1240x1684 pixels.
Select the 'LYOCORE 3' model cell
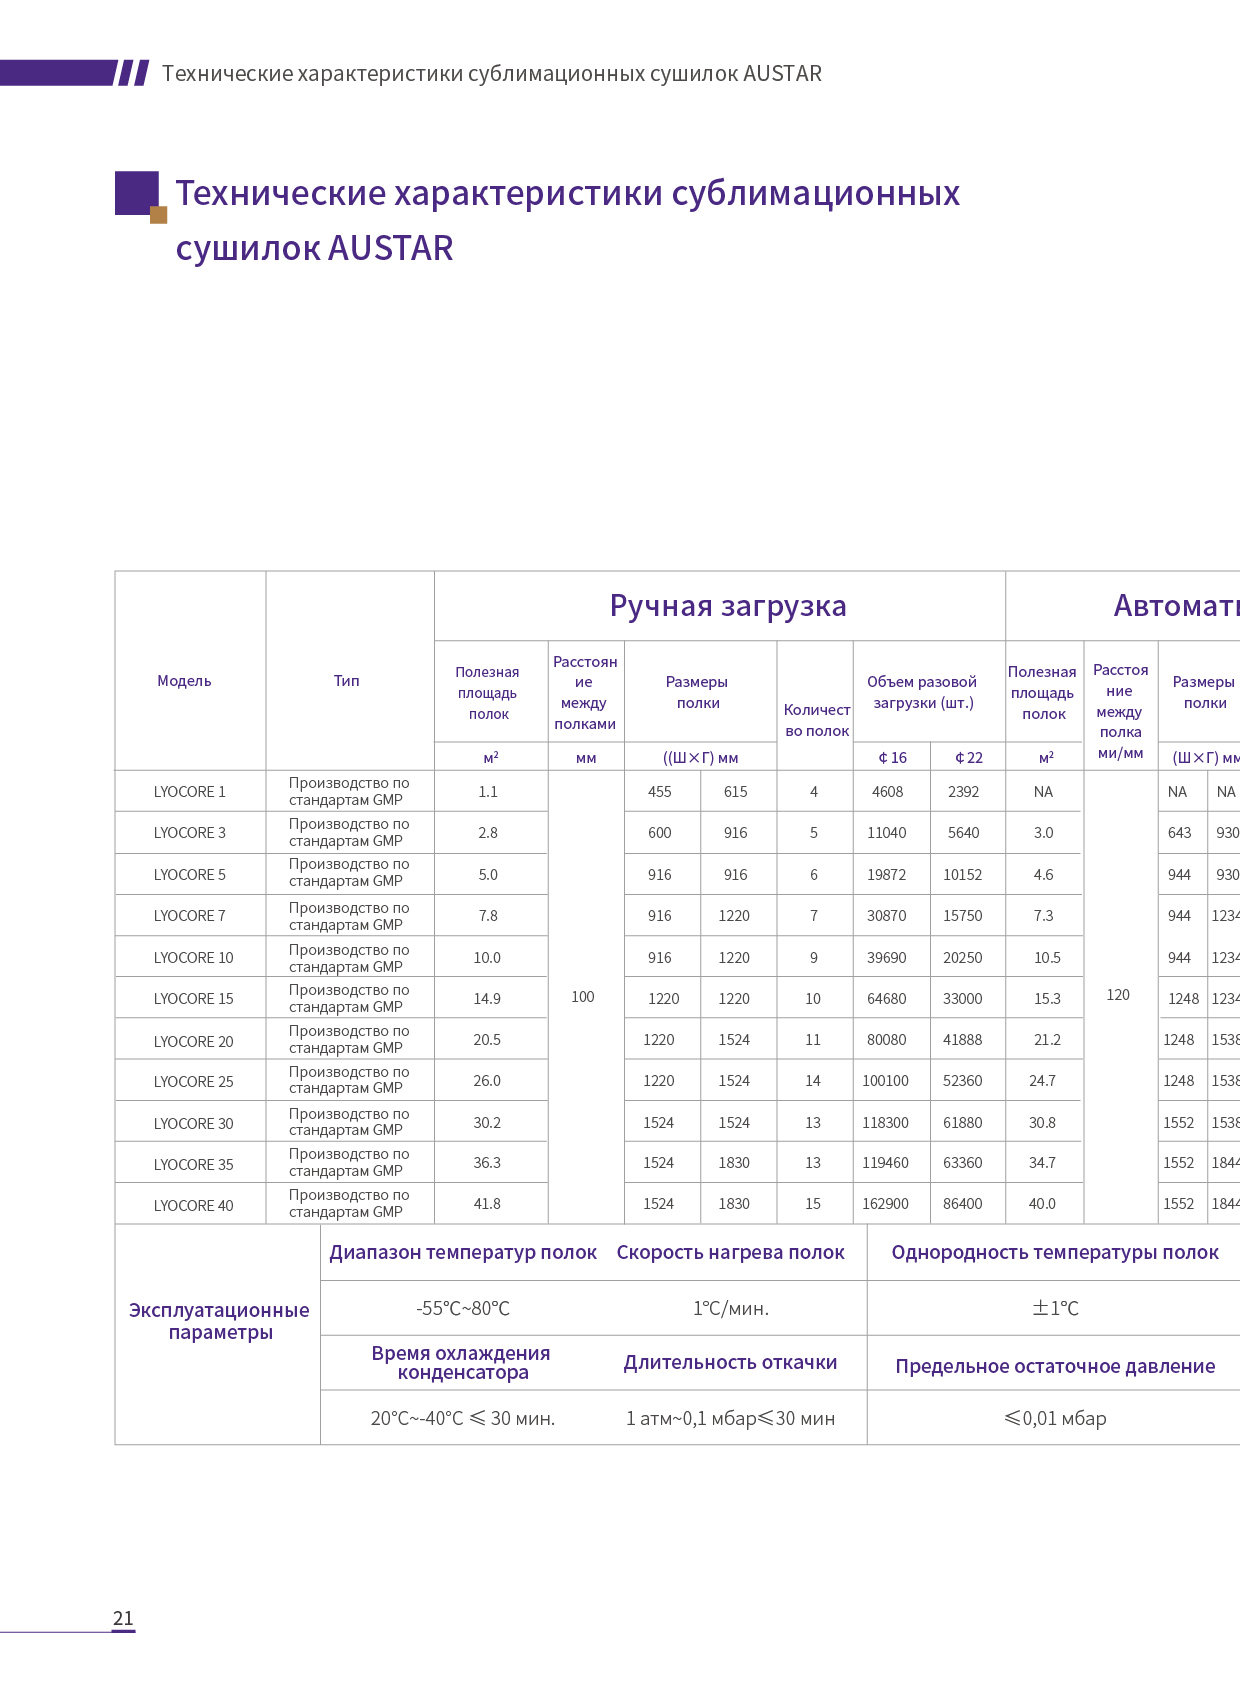(x=190, y=833)
